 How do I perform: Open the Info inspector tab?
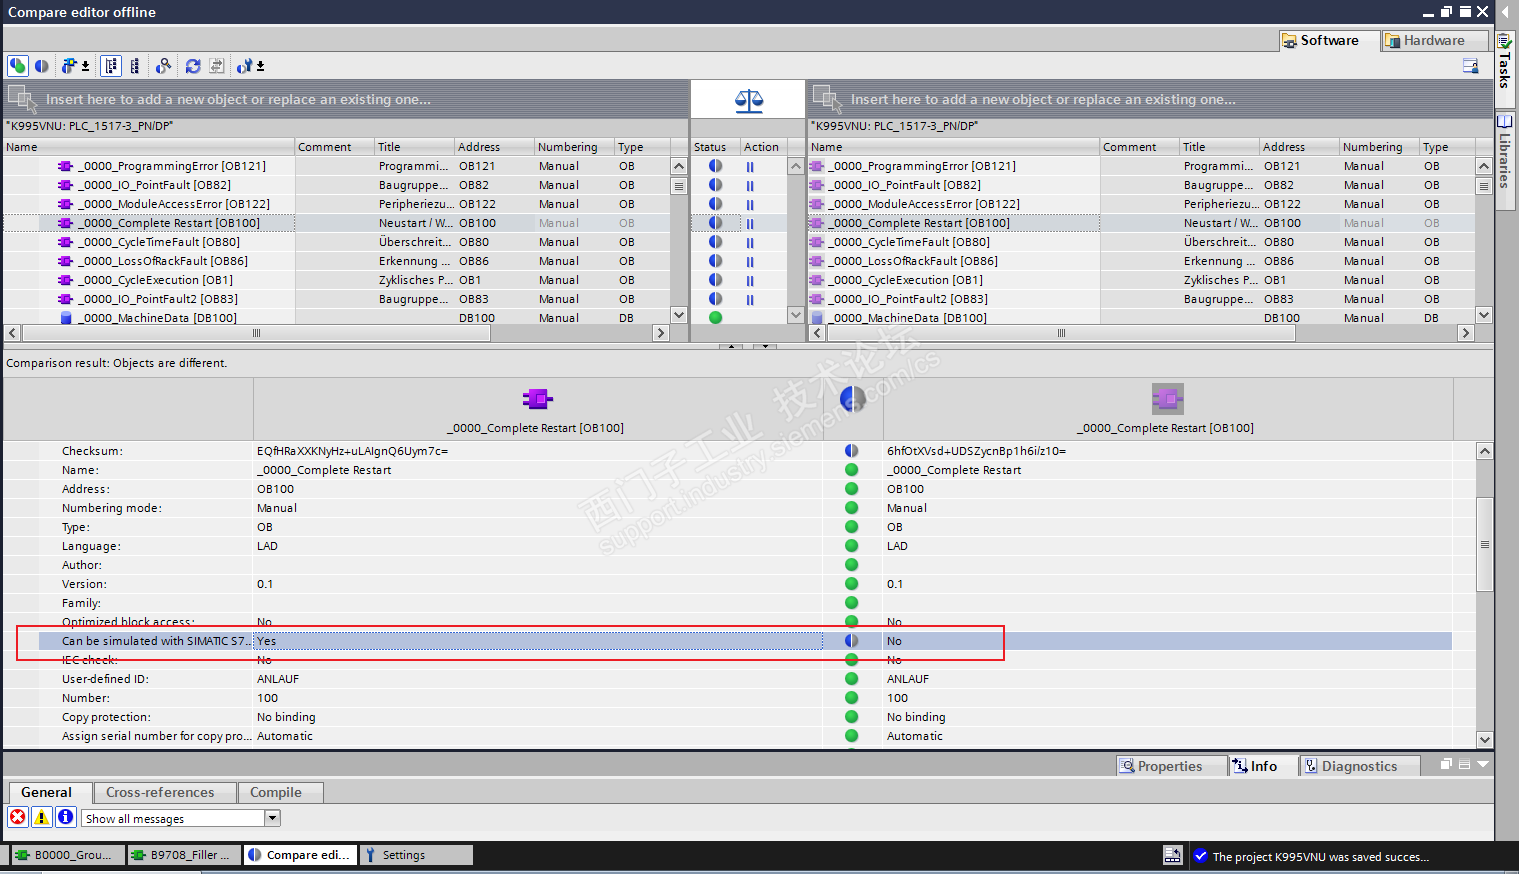1263,766
